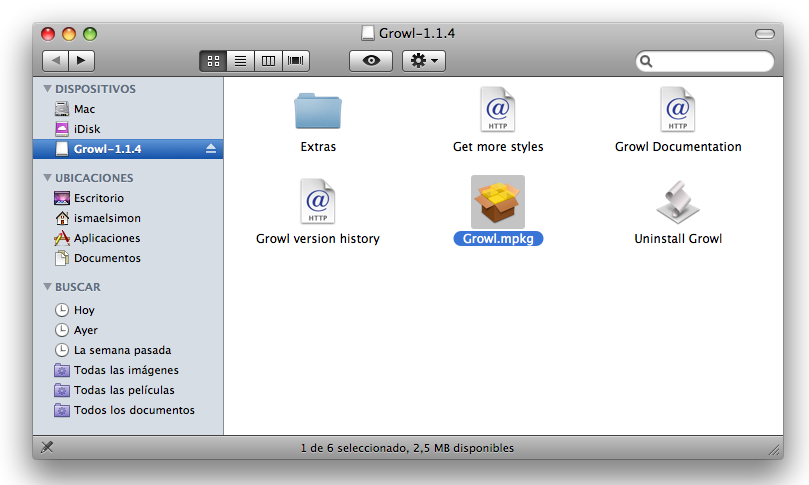Select the Mac hard drive icon
The width and height of the screenshot is (809, 485).
(62, 109)
